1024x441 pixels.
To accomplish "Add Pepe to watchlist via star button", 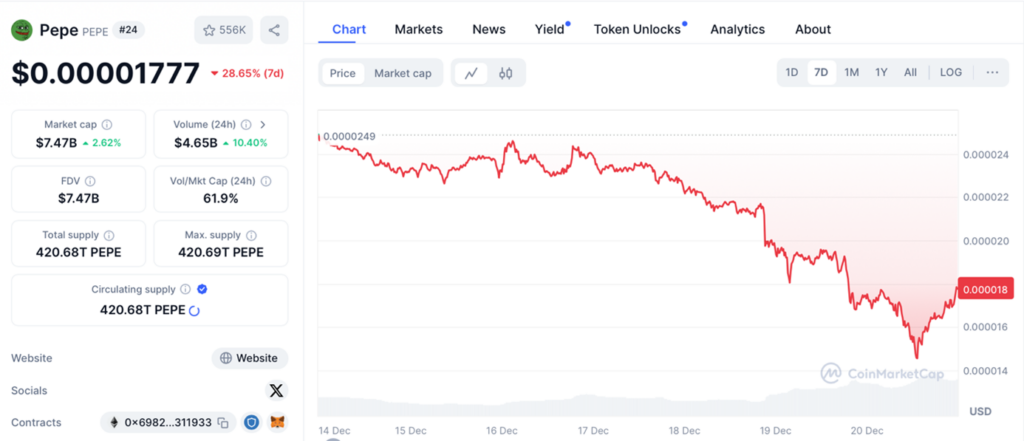I will coord(224,30).
